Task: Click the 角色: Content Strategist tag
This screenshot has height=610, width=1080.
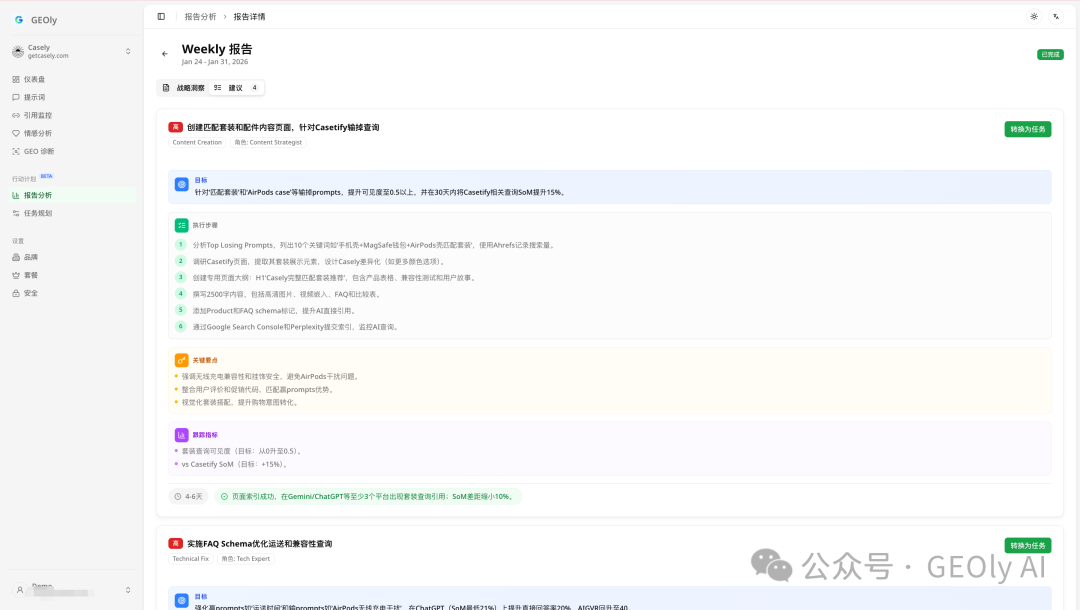Action: pyautogui.click(x=268, y=143)
